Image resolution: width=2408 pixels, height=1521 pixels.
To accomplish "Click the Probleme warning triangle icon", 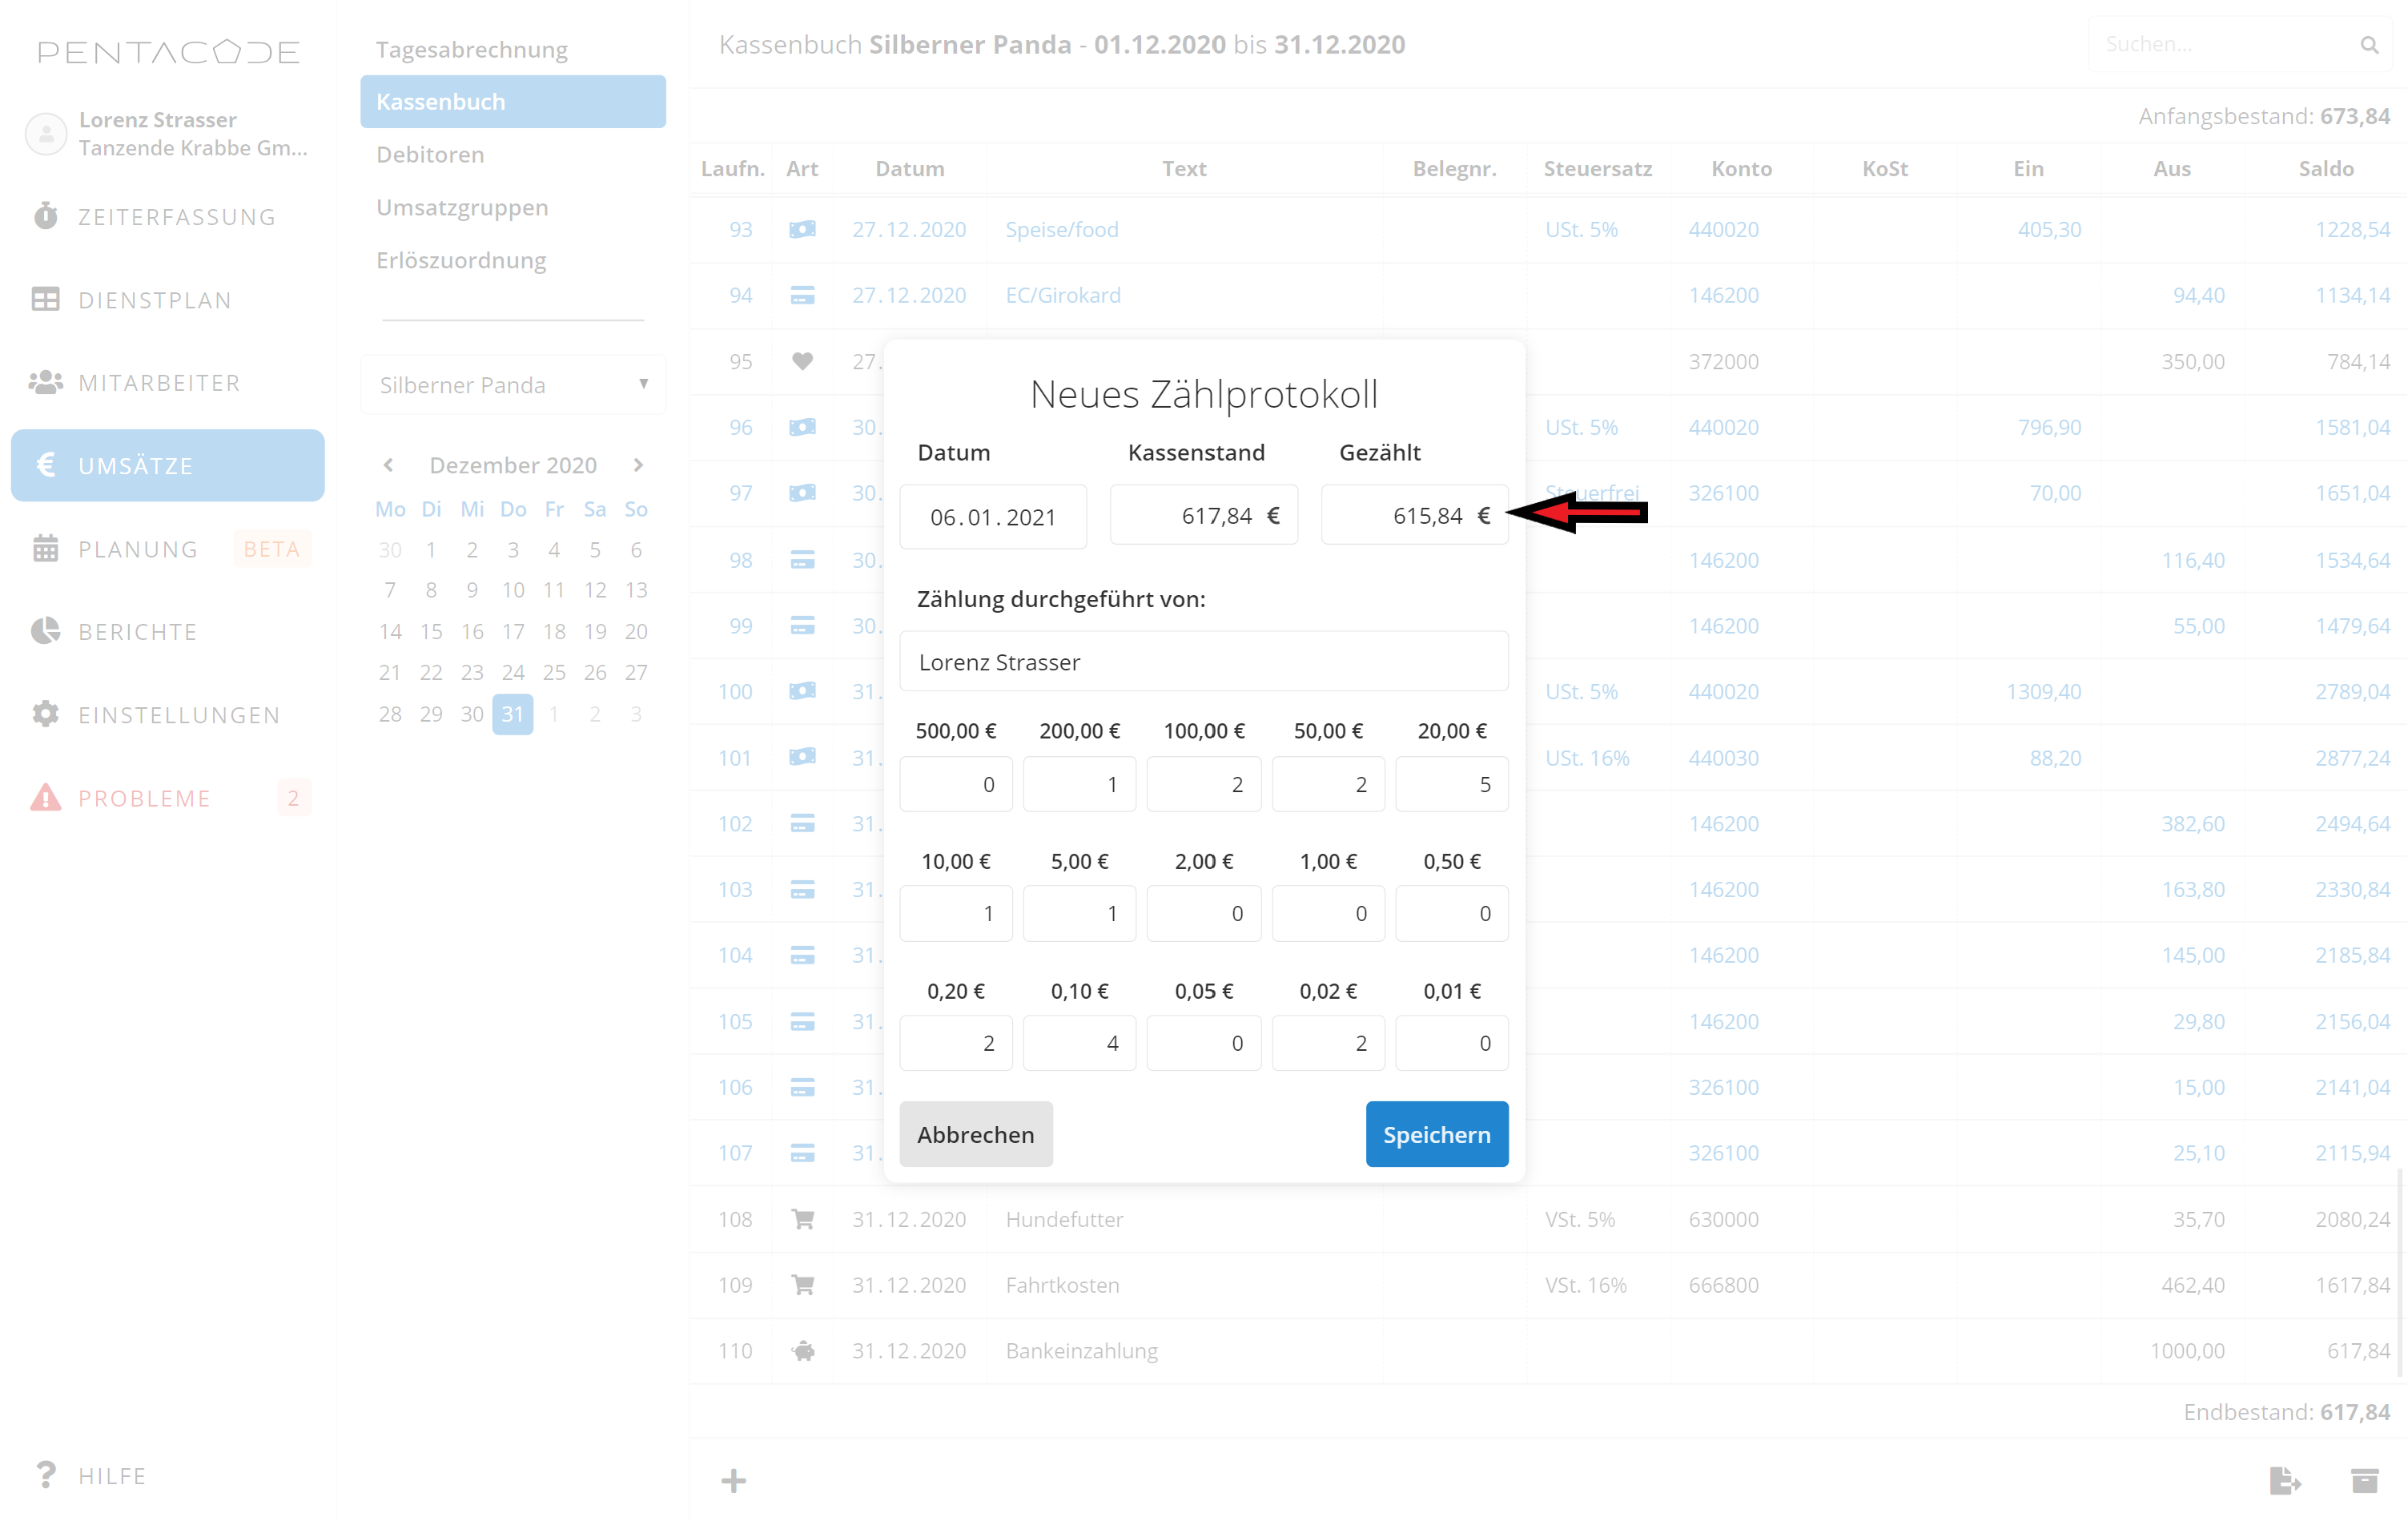I will coord(46,797).
